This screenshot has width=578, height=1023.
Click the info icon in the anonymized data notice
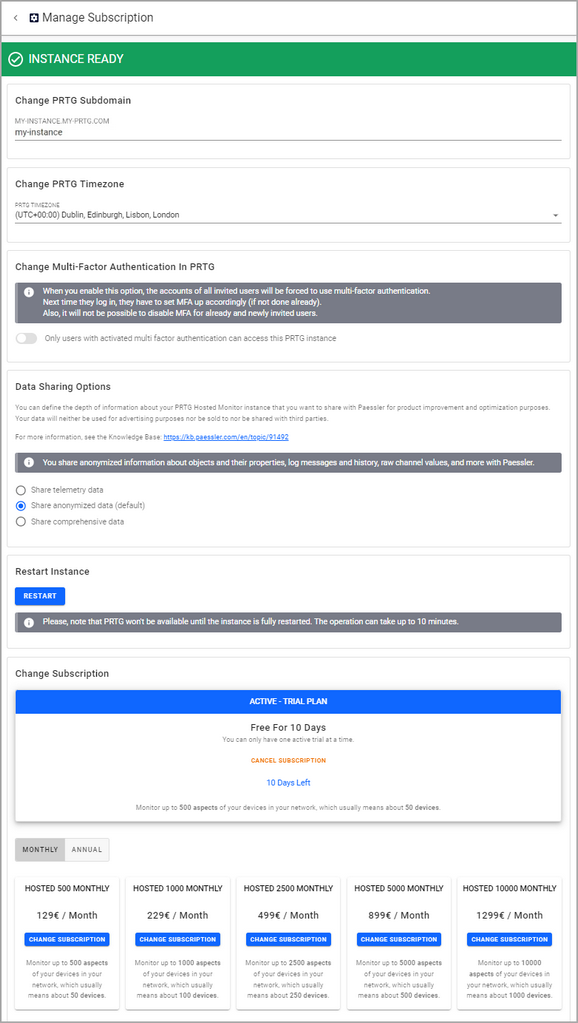(x=29, y=463)
